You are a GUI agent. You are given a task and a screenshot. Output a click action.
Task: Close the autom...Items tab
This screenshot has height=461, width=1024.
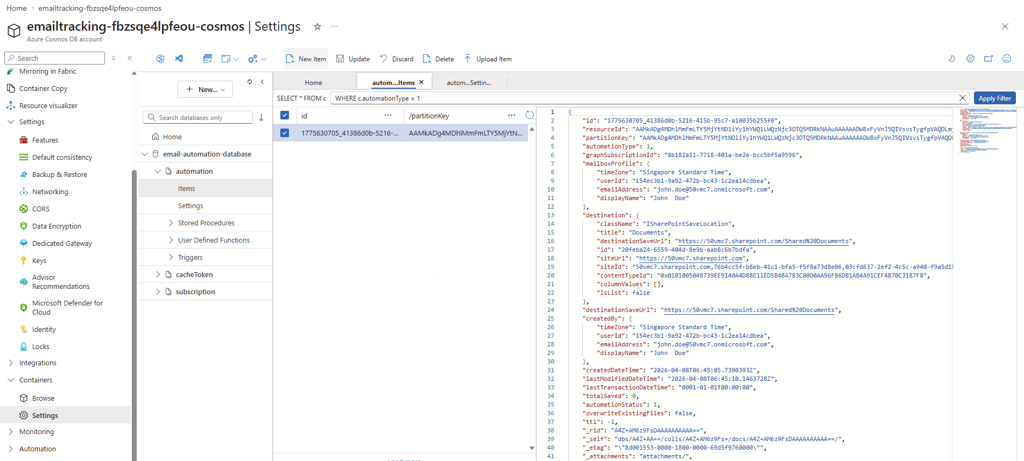(421, 82)
